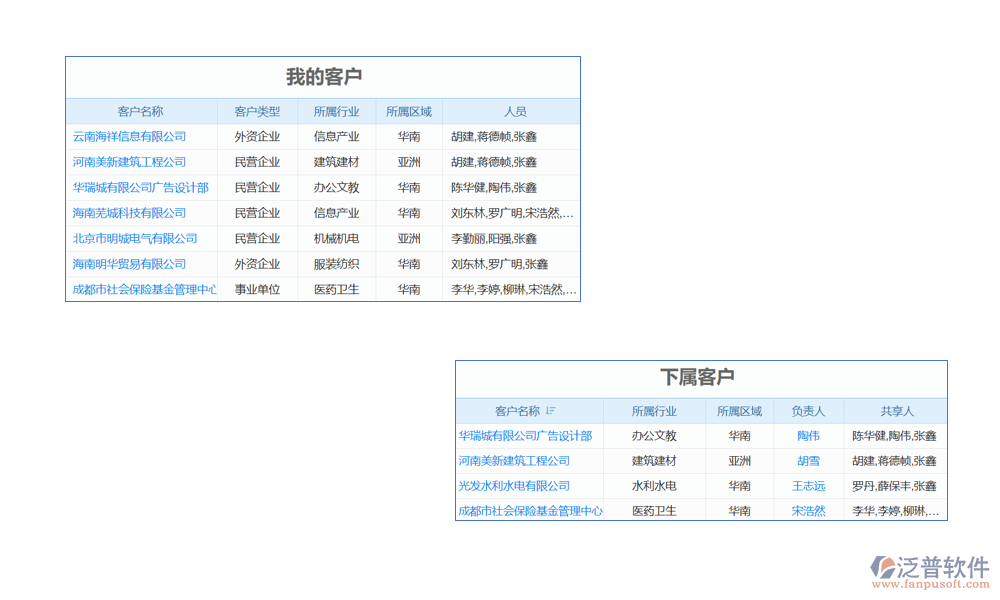Click the 负责人 column header
This screenshot has height=600, width=1000.
pyautogui.click(x=808, y=411)
